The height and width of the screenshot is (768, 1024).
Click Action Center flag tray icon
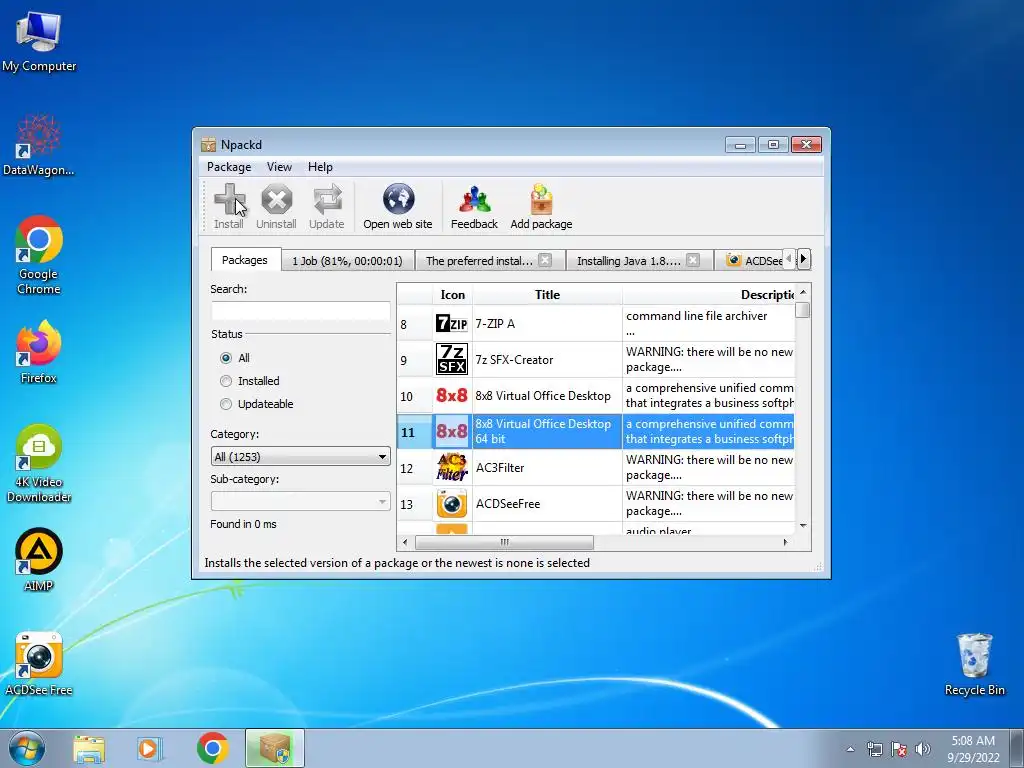point(899,749)
